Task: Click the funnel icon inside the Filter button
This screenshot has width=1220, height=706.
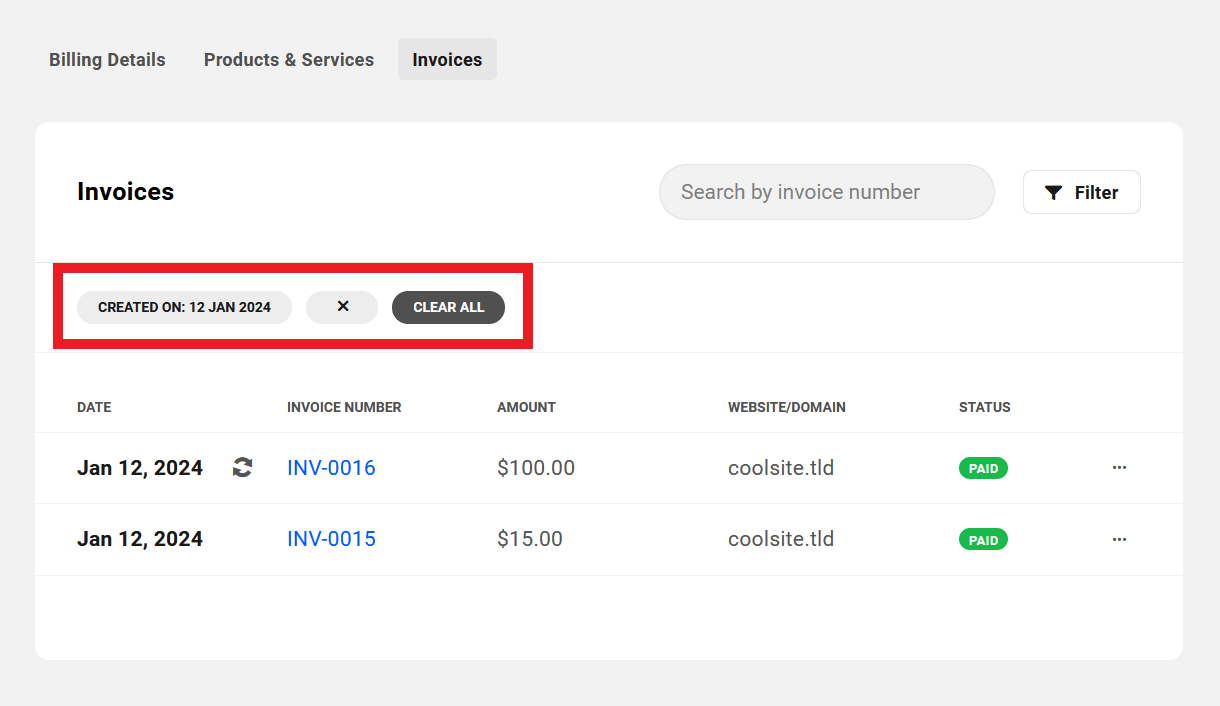Action: 1054,192
